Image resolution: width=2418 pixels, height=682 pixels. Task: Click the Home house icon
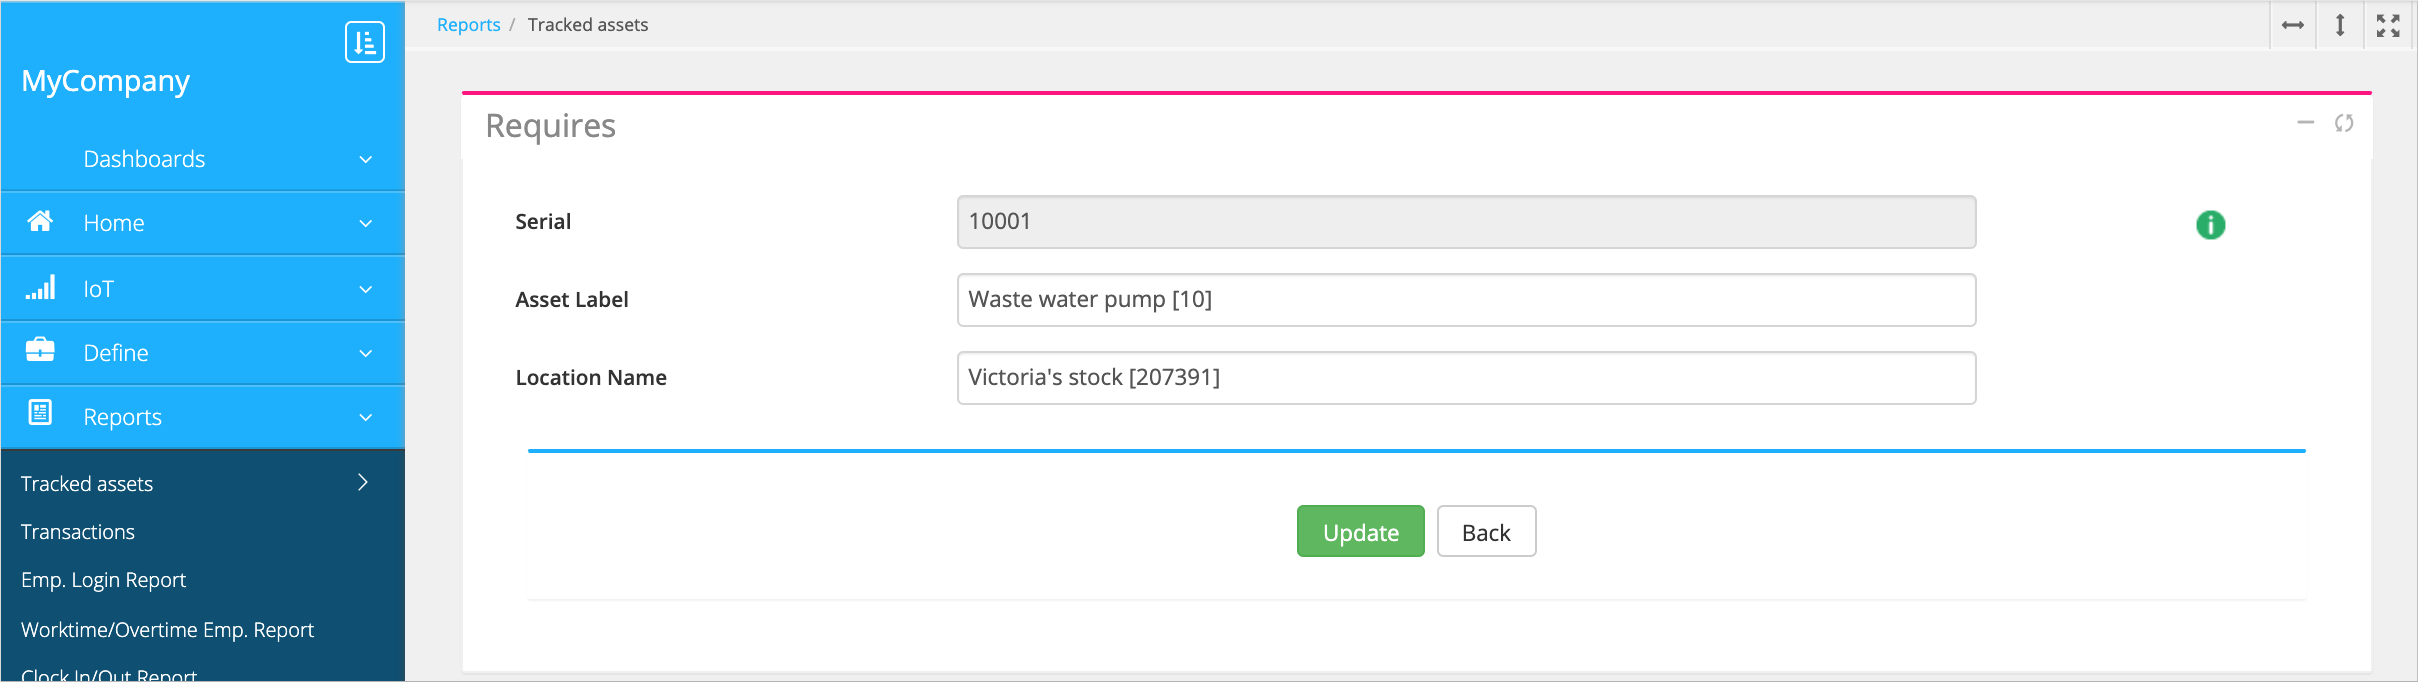[x=40, y=221]
